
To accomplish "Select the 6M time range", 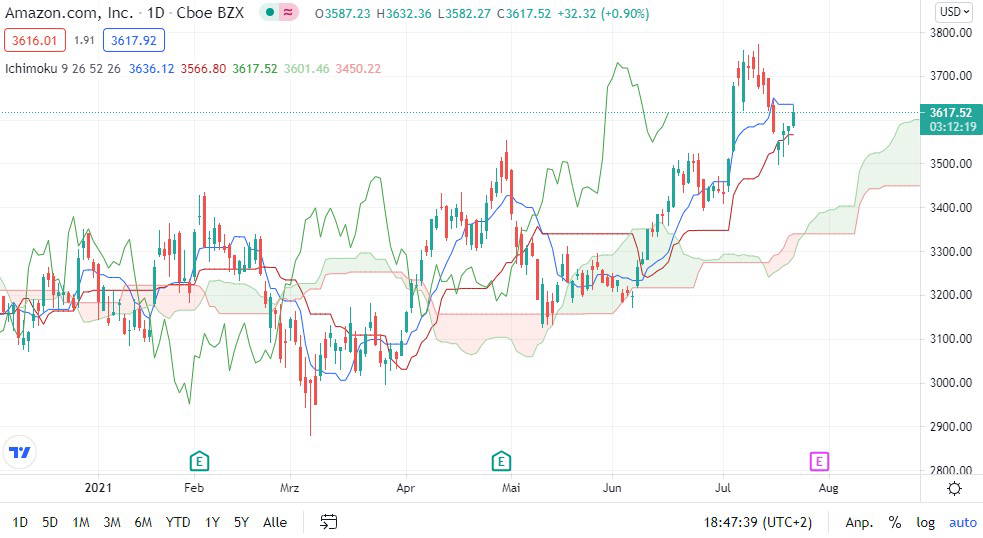I will coord(143,522).
